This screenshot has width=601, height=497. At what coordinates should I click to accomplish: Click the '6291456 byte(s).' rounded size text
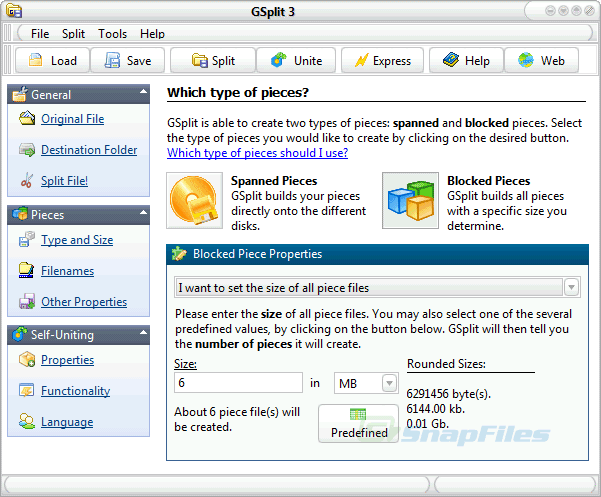click(x=448, y=394)
